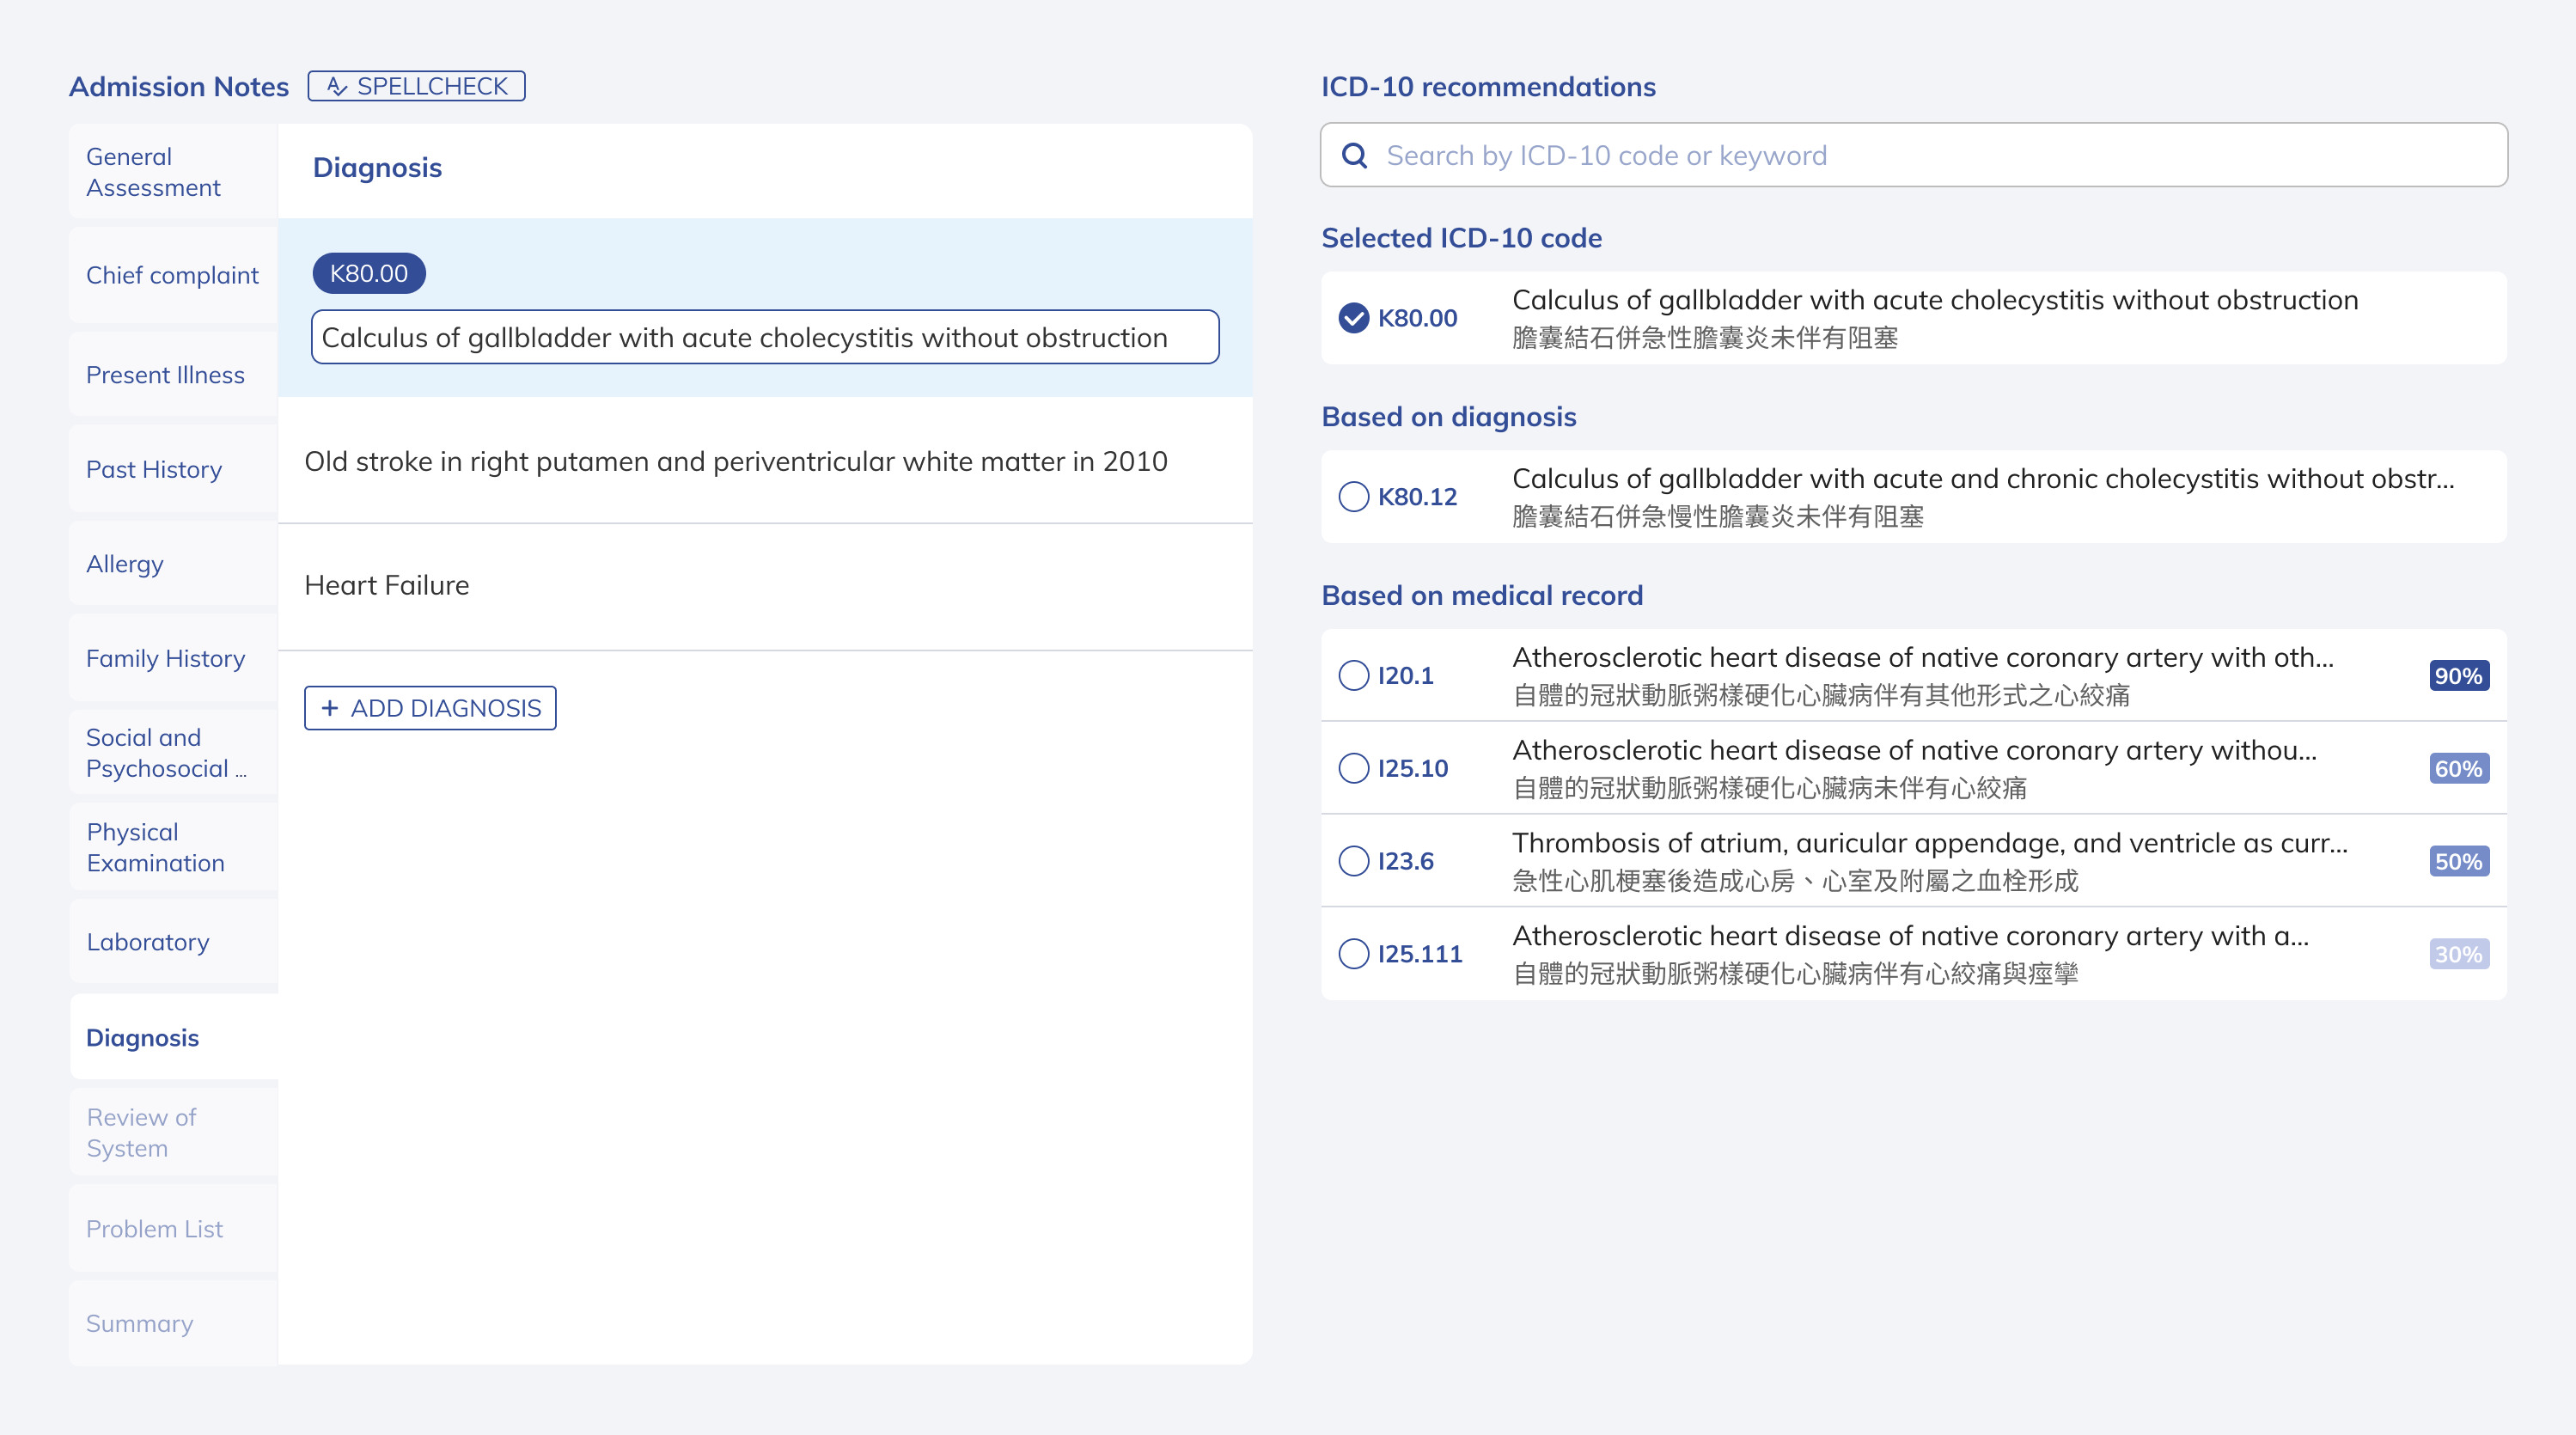Click the 60% confidence badge
2576x1435 pixels.
[x=2458, y=769]
